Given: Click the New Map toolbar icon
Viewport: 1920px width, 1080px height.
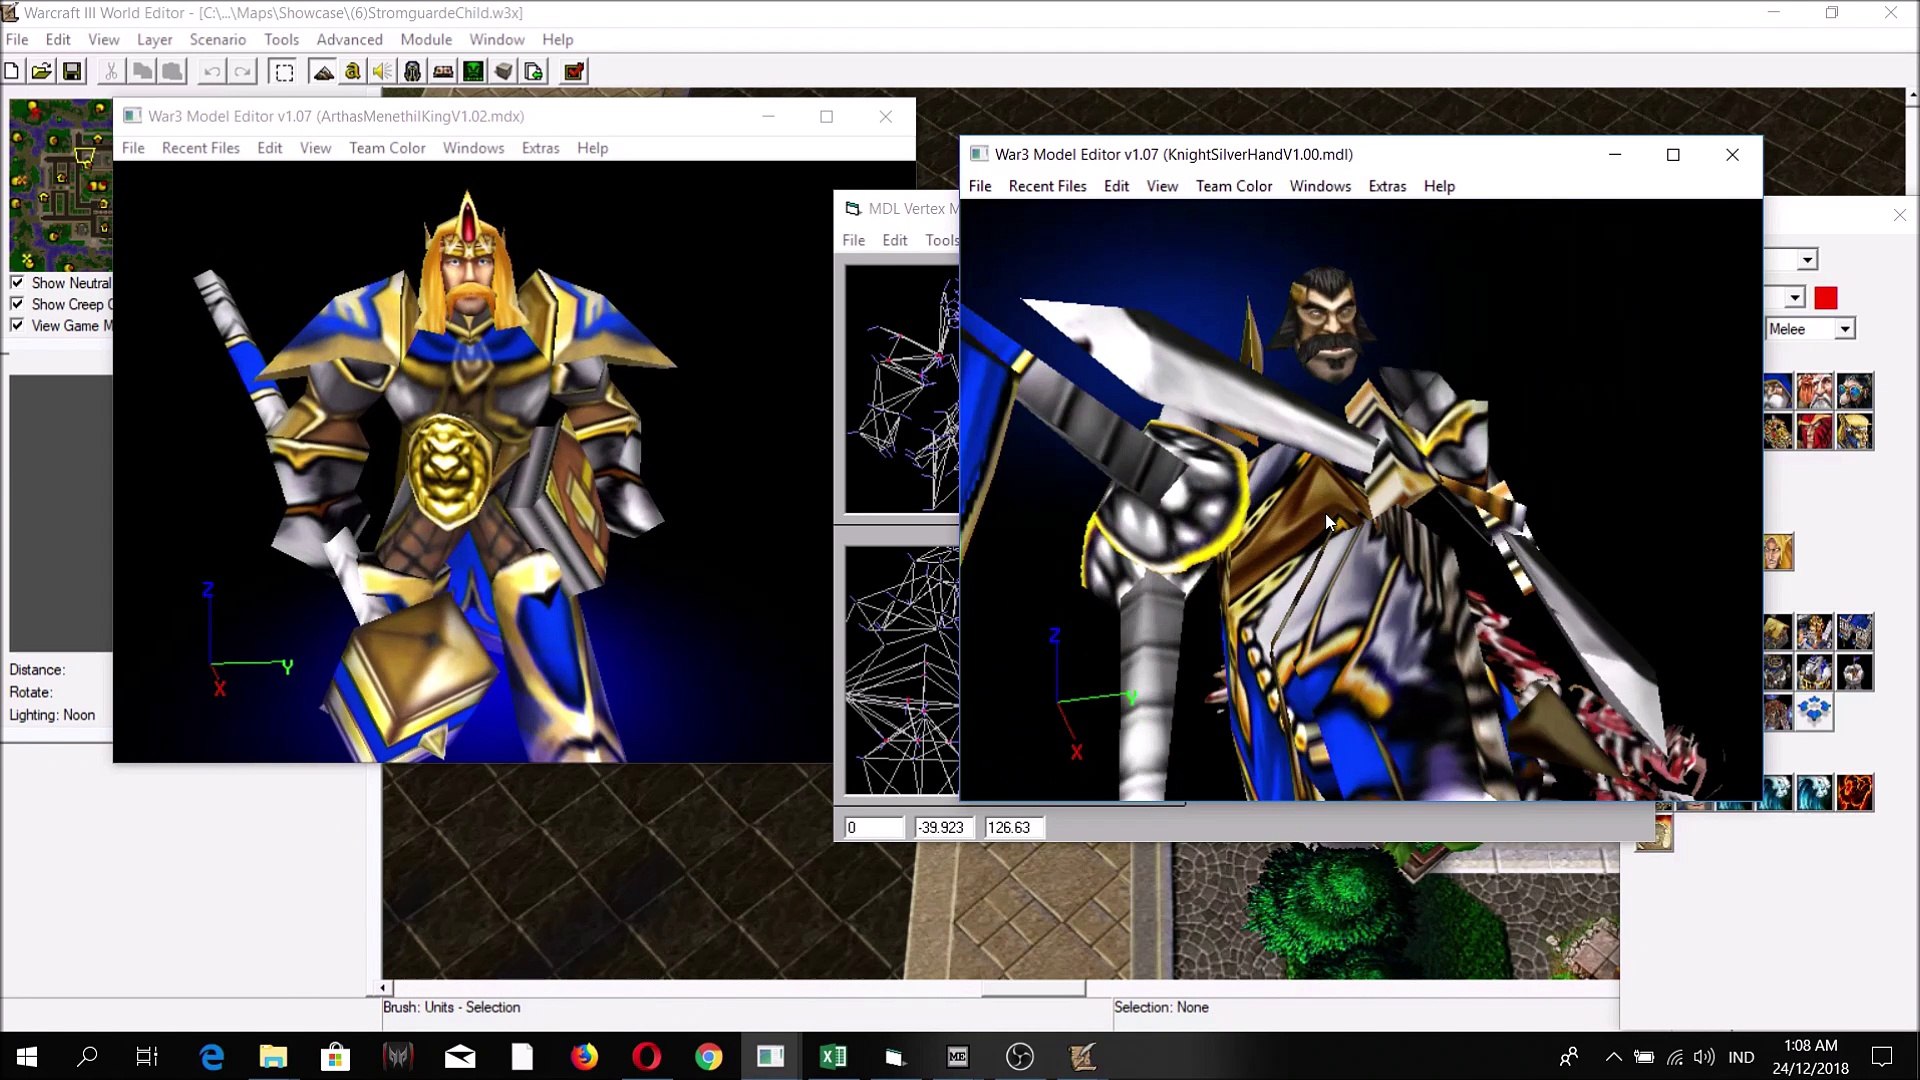Looking at the screenshot, I should (x=12, y=71).
